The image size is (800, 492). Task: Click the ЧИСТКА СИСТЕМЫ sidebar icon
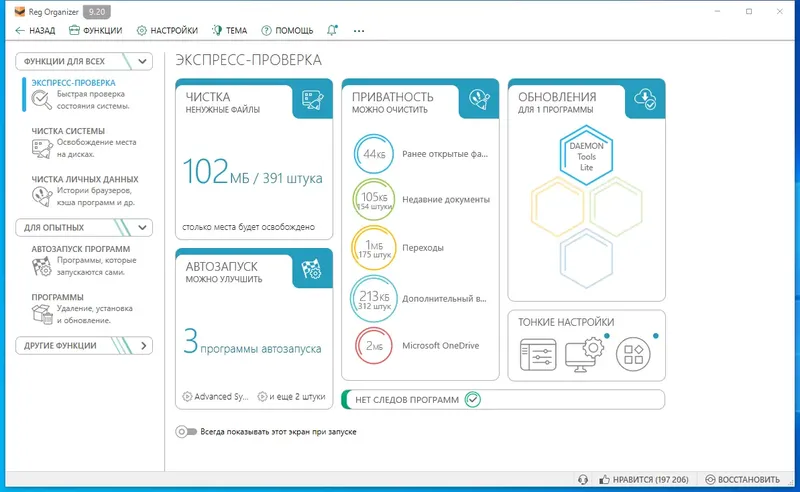click(x=42, y=149)
